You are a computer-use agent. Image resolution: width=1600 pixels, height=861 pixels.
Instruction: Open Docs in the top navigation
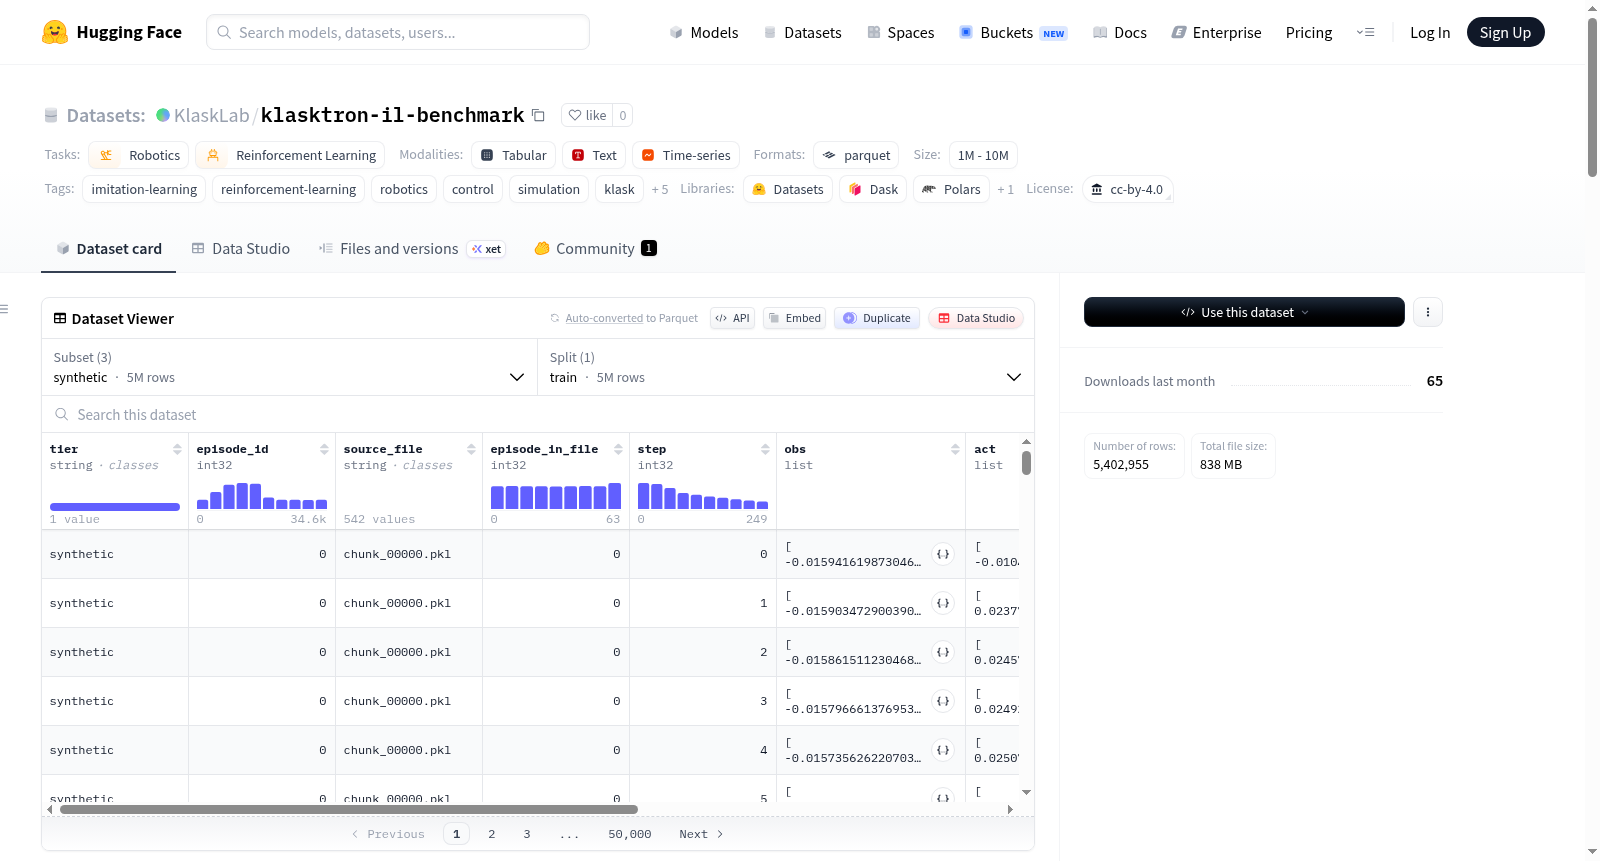(1120, 32)
